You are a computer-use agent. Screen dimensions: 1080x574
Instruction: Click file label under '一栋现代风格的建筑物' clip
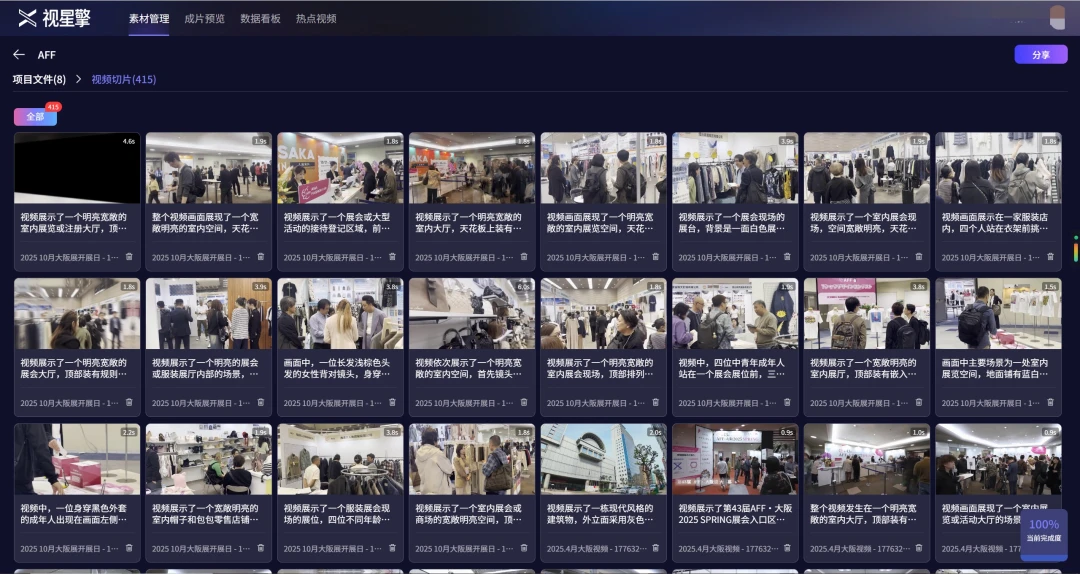(x=596, y=549)
